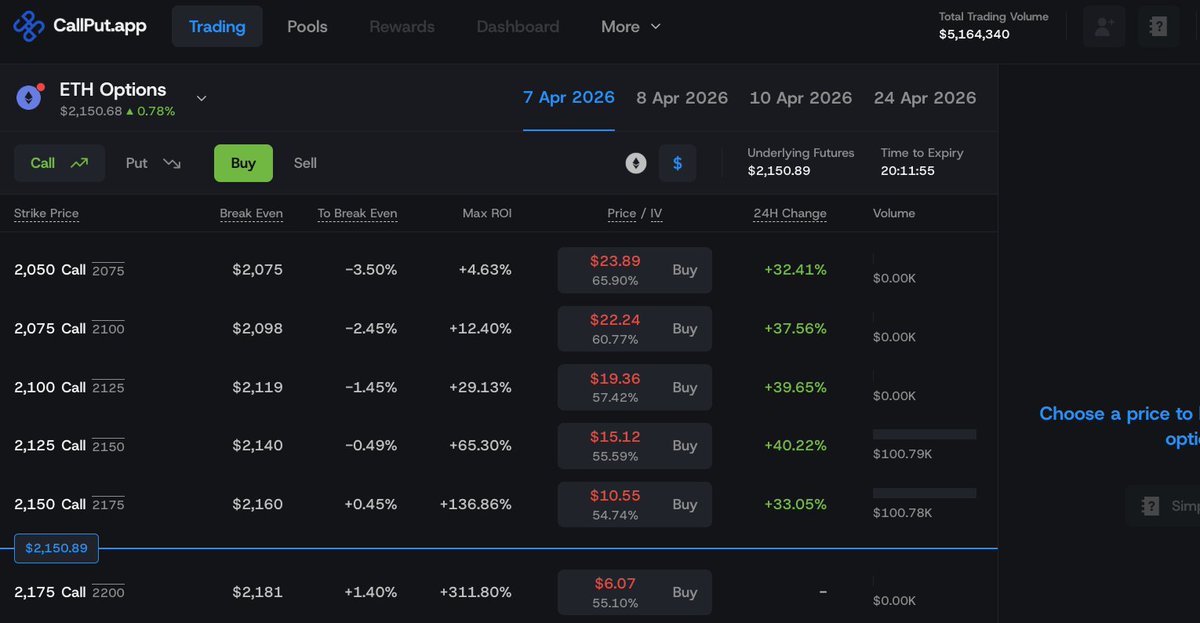The image size is (1200, 623).
Task: Click the +40.22% 24H change value
Action: pyautogui.click(x=795, y=446)
